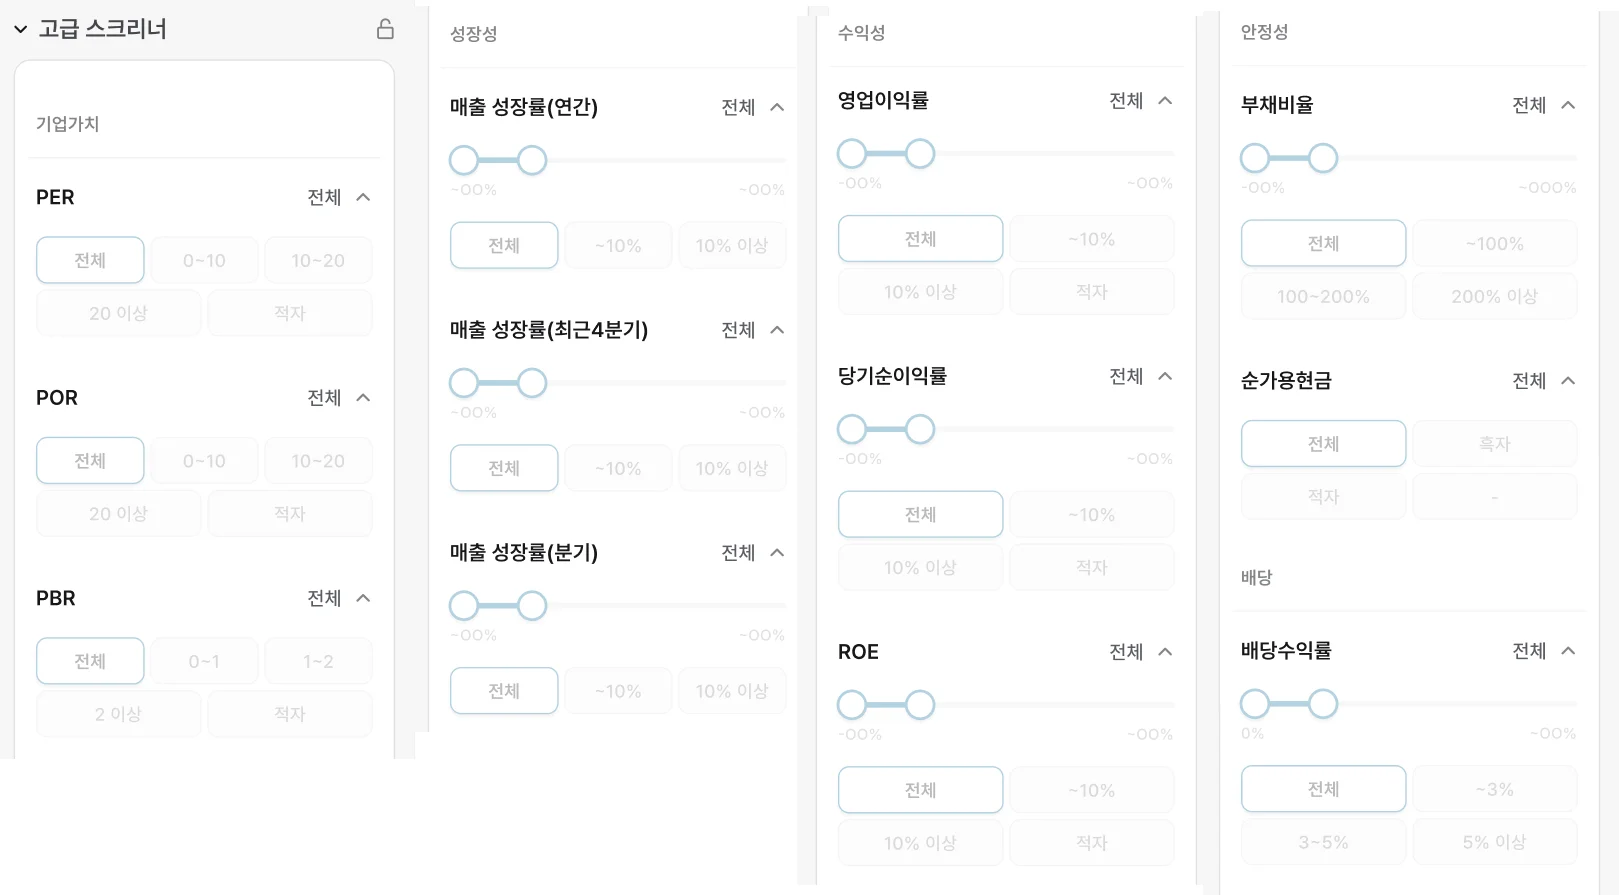The image size is (1619, 895).
Task: Click right slider handle for 당기순이익률
Action: (920, 430)
